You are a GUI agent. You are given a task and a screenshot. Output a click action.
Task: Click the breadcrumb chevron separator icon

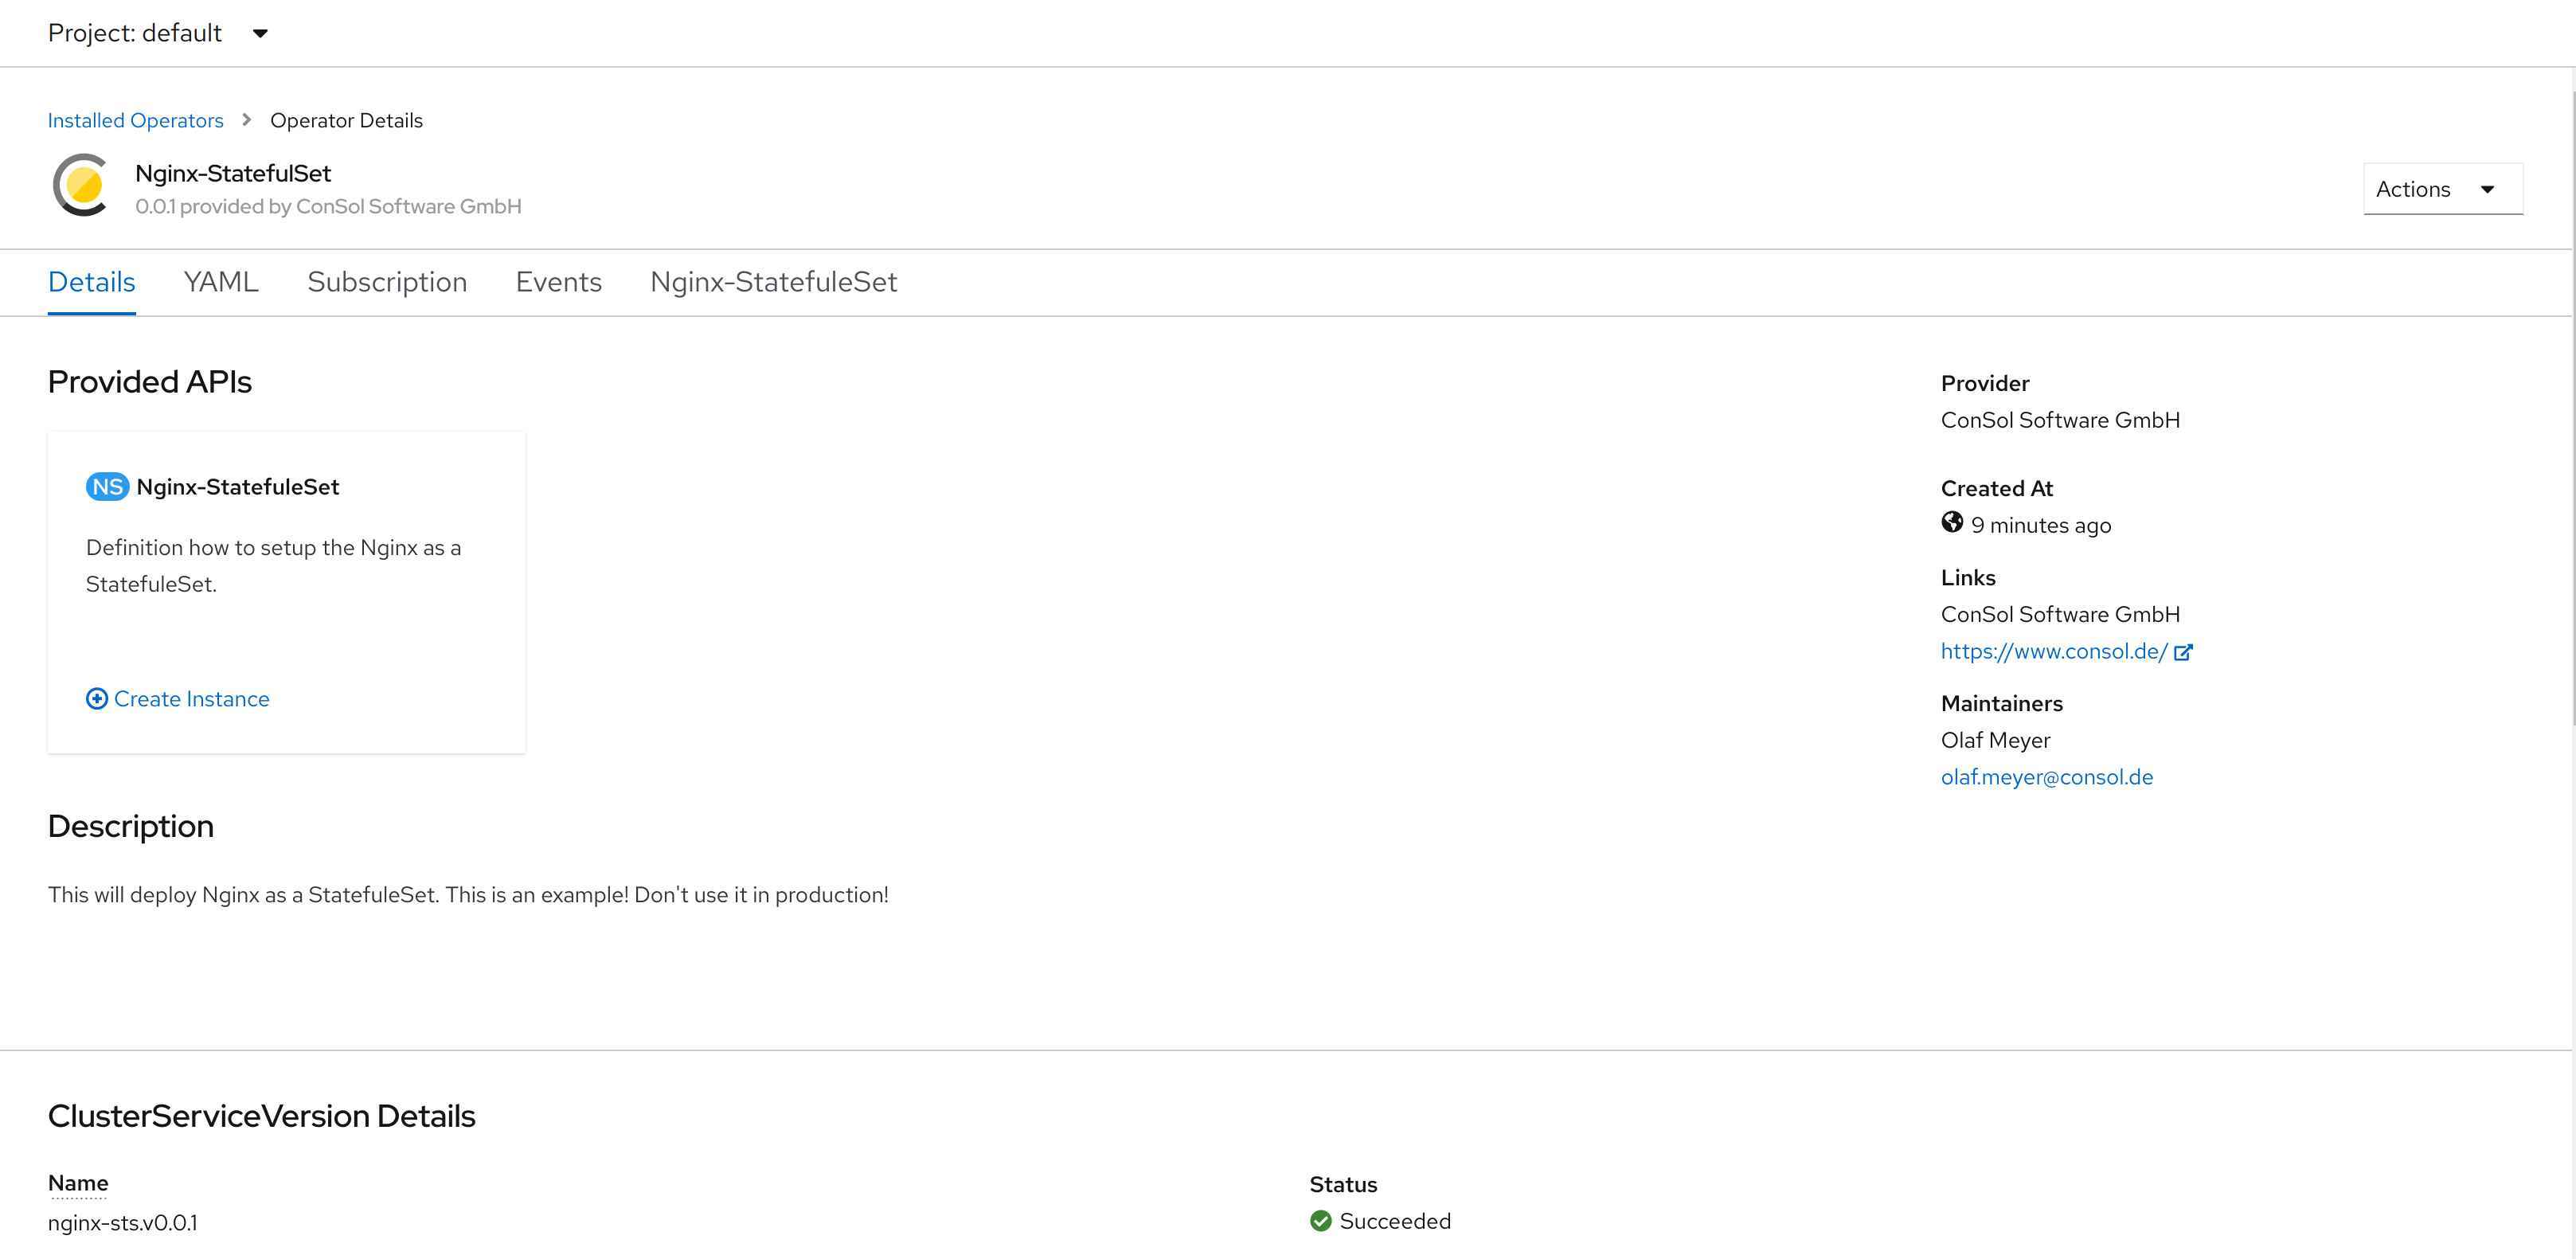tap(247, 120)
